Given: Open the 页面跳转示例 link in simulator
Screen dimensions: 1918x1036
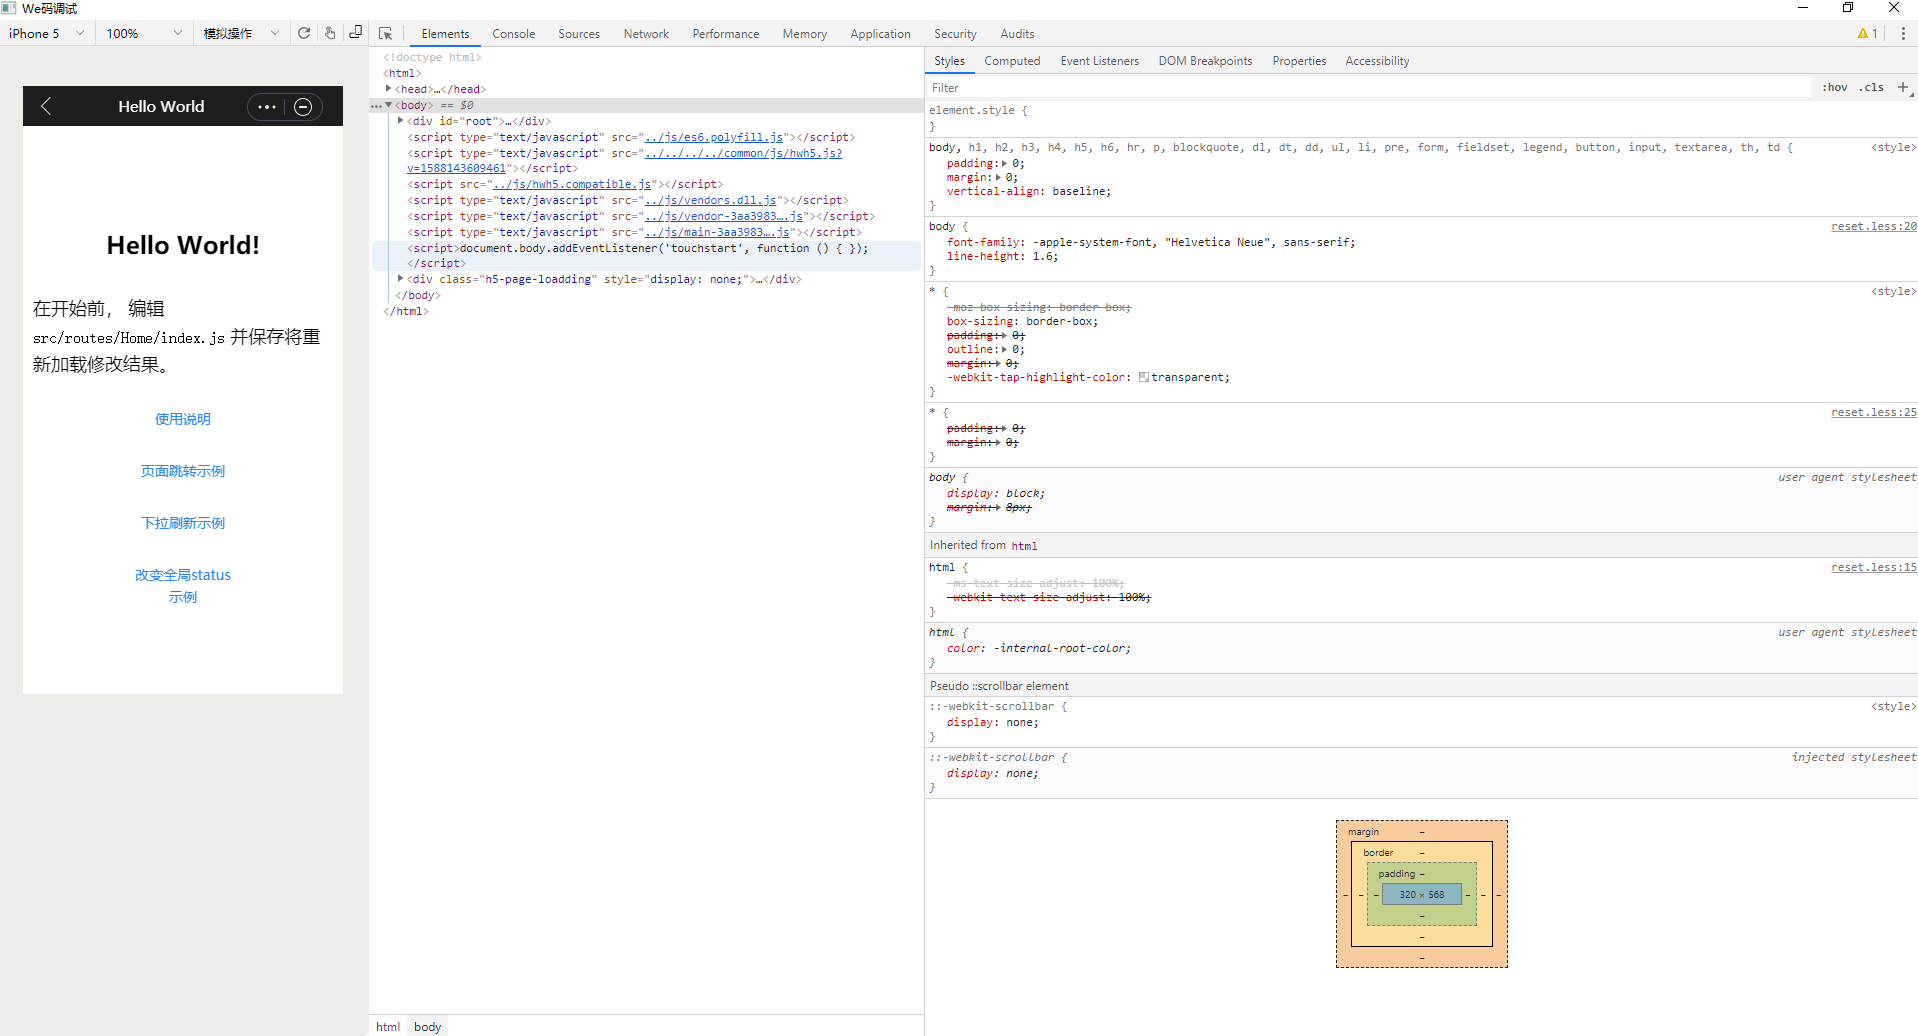Looking at the screenshot, I should point(183,470).
